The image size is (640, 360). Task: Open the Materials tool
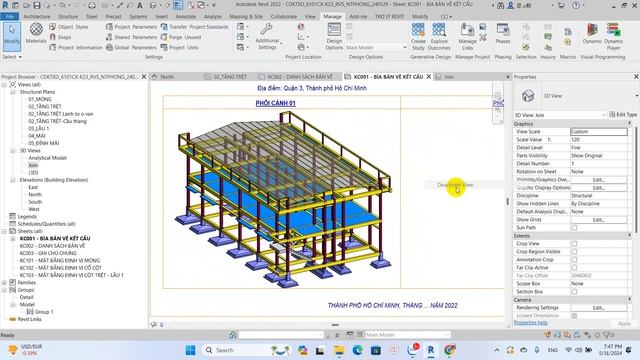[x=36, y=33]
